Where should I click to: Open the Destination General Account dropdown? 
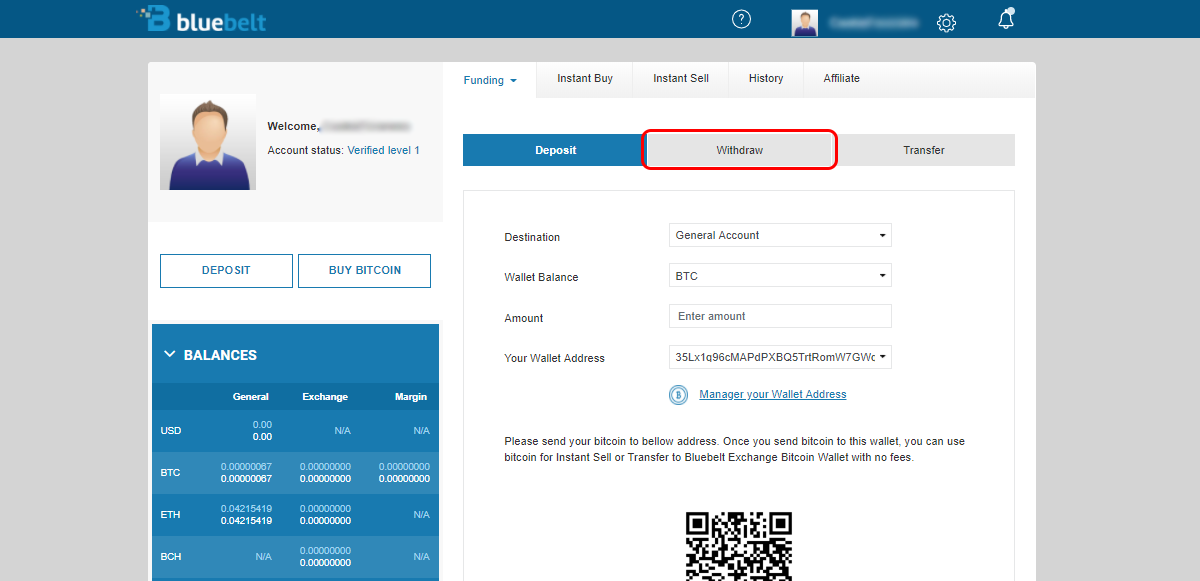tap(780, 235)
